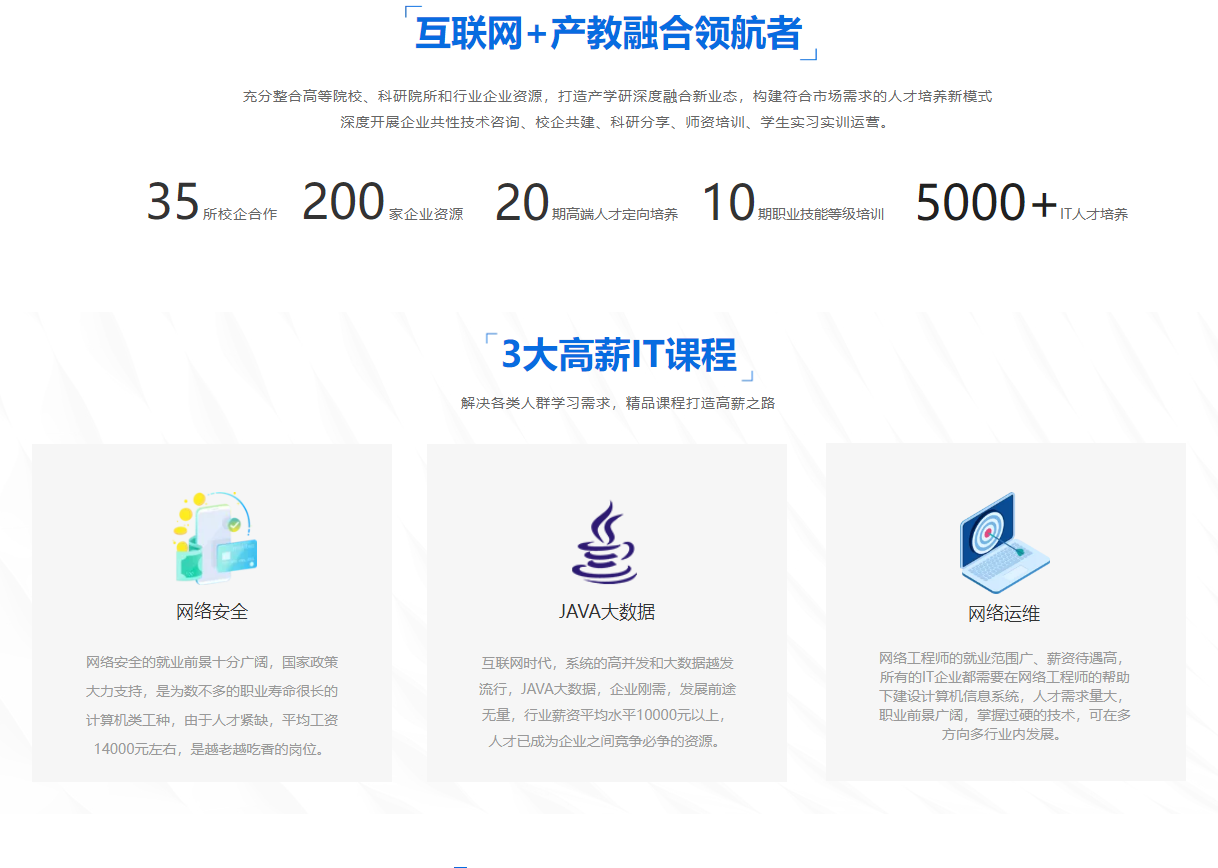Click the 网络运维 course description text
Image resolution: width=1218 pixels, height=868 pixels.
coord(1005,696)
